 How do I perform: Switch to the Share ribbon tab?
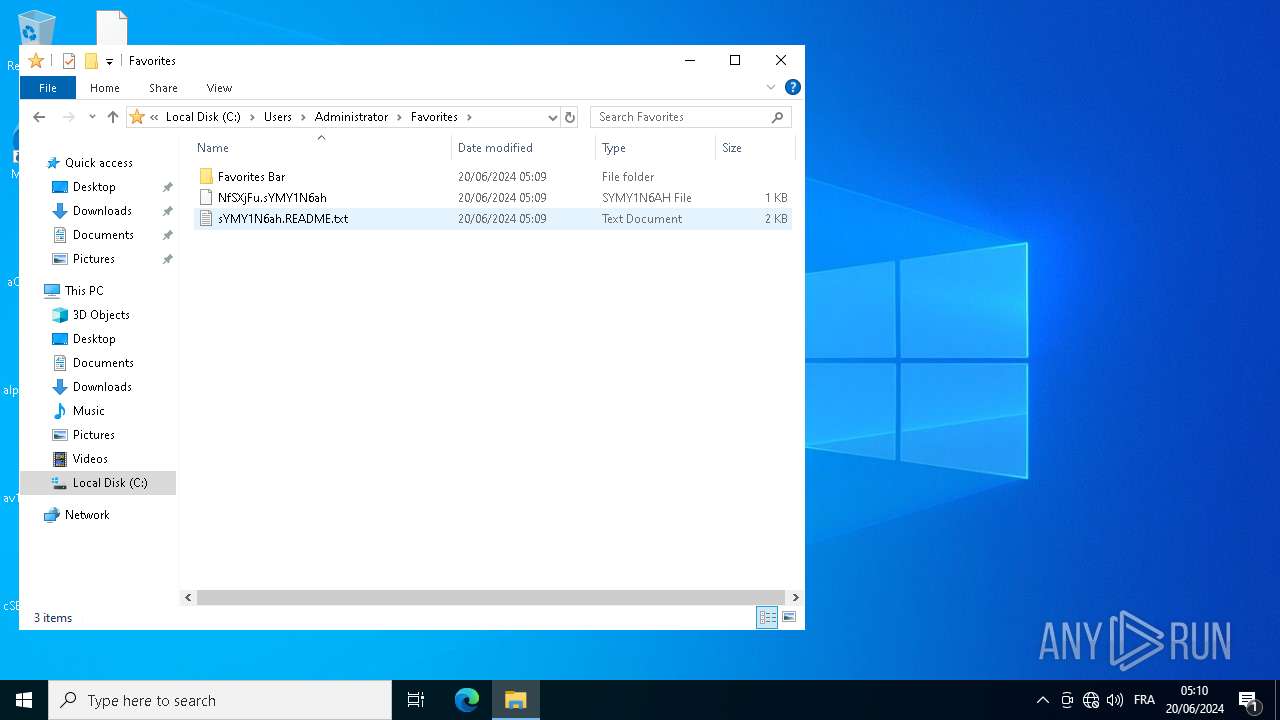163,88
